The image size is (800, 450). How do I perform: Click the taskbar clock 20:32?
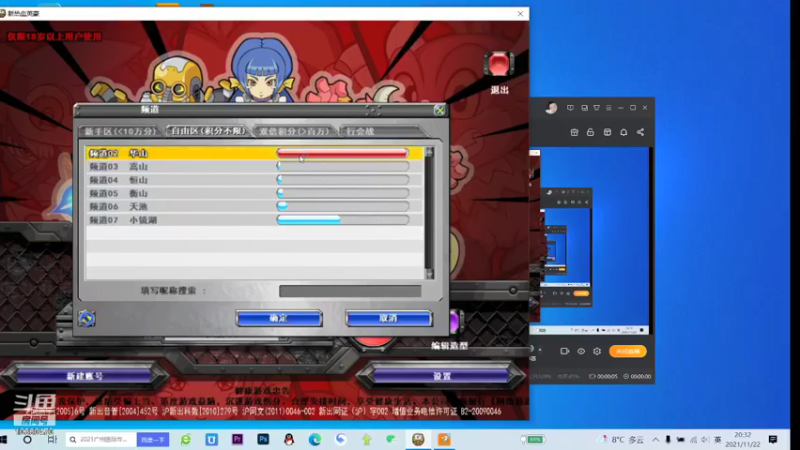point(743,439)
